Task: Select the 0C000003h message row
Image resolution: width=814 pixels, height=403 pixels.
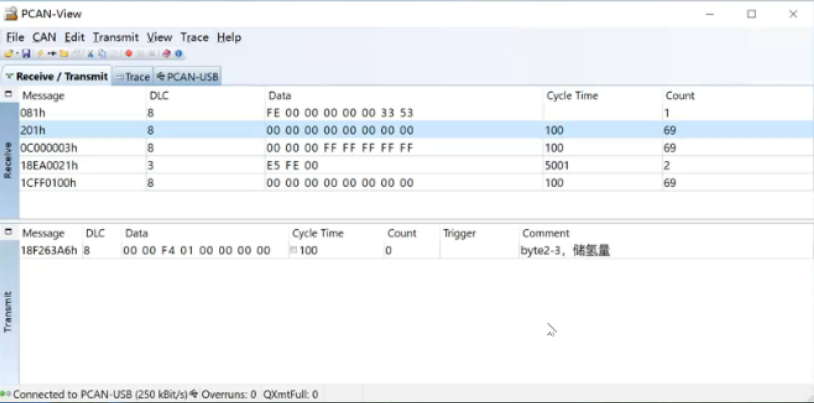Action: coord(416,147)
